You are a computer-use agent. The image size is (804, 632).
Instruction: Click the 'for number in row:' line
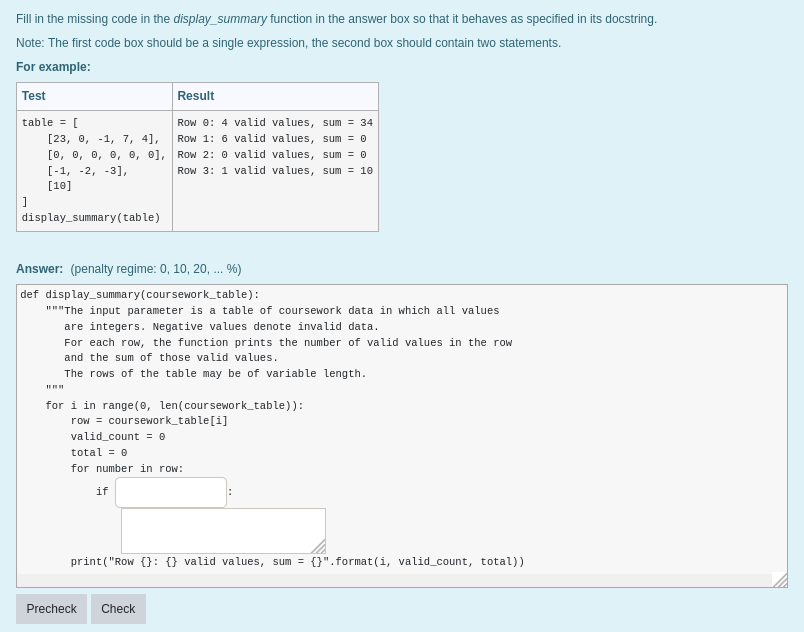coord(126,468)
